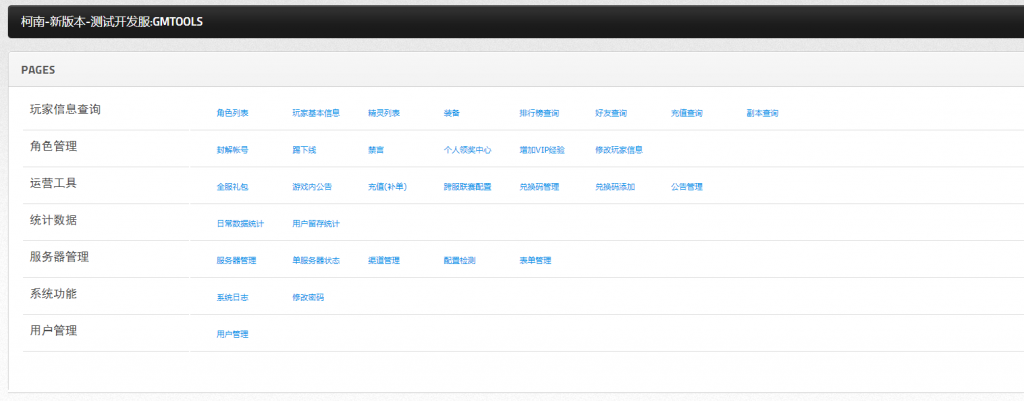Click the 修改密码 link
1024x401 pixels.
[308, 297]
